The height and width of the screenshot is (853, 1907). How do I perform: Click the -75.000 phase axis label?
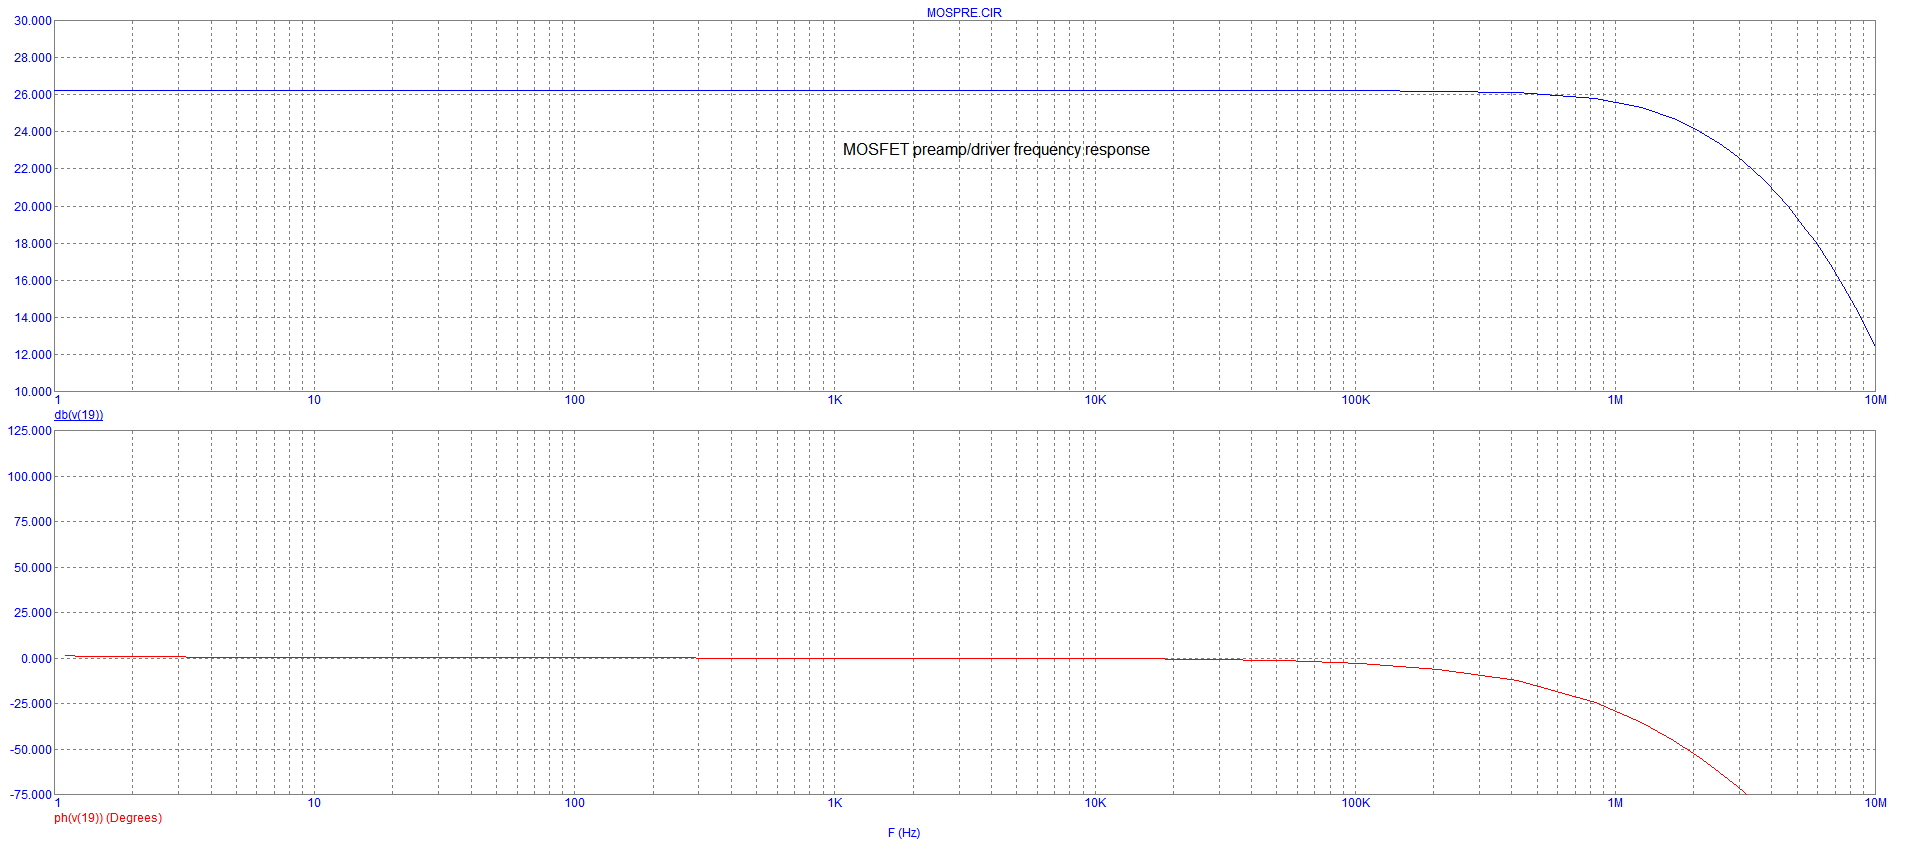[31, 795]
